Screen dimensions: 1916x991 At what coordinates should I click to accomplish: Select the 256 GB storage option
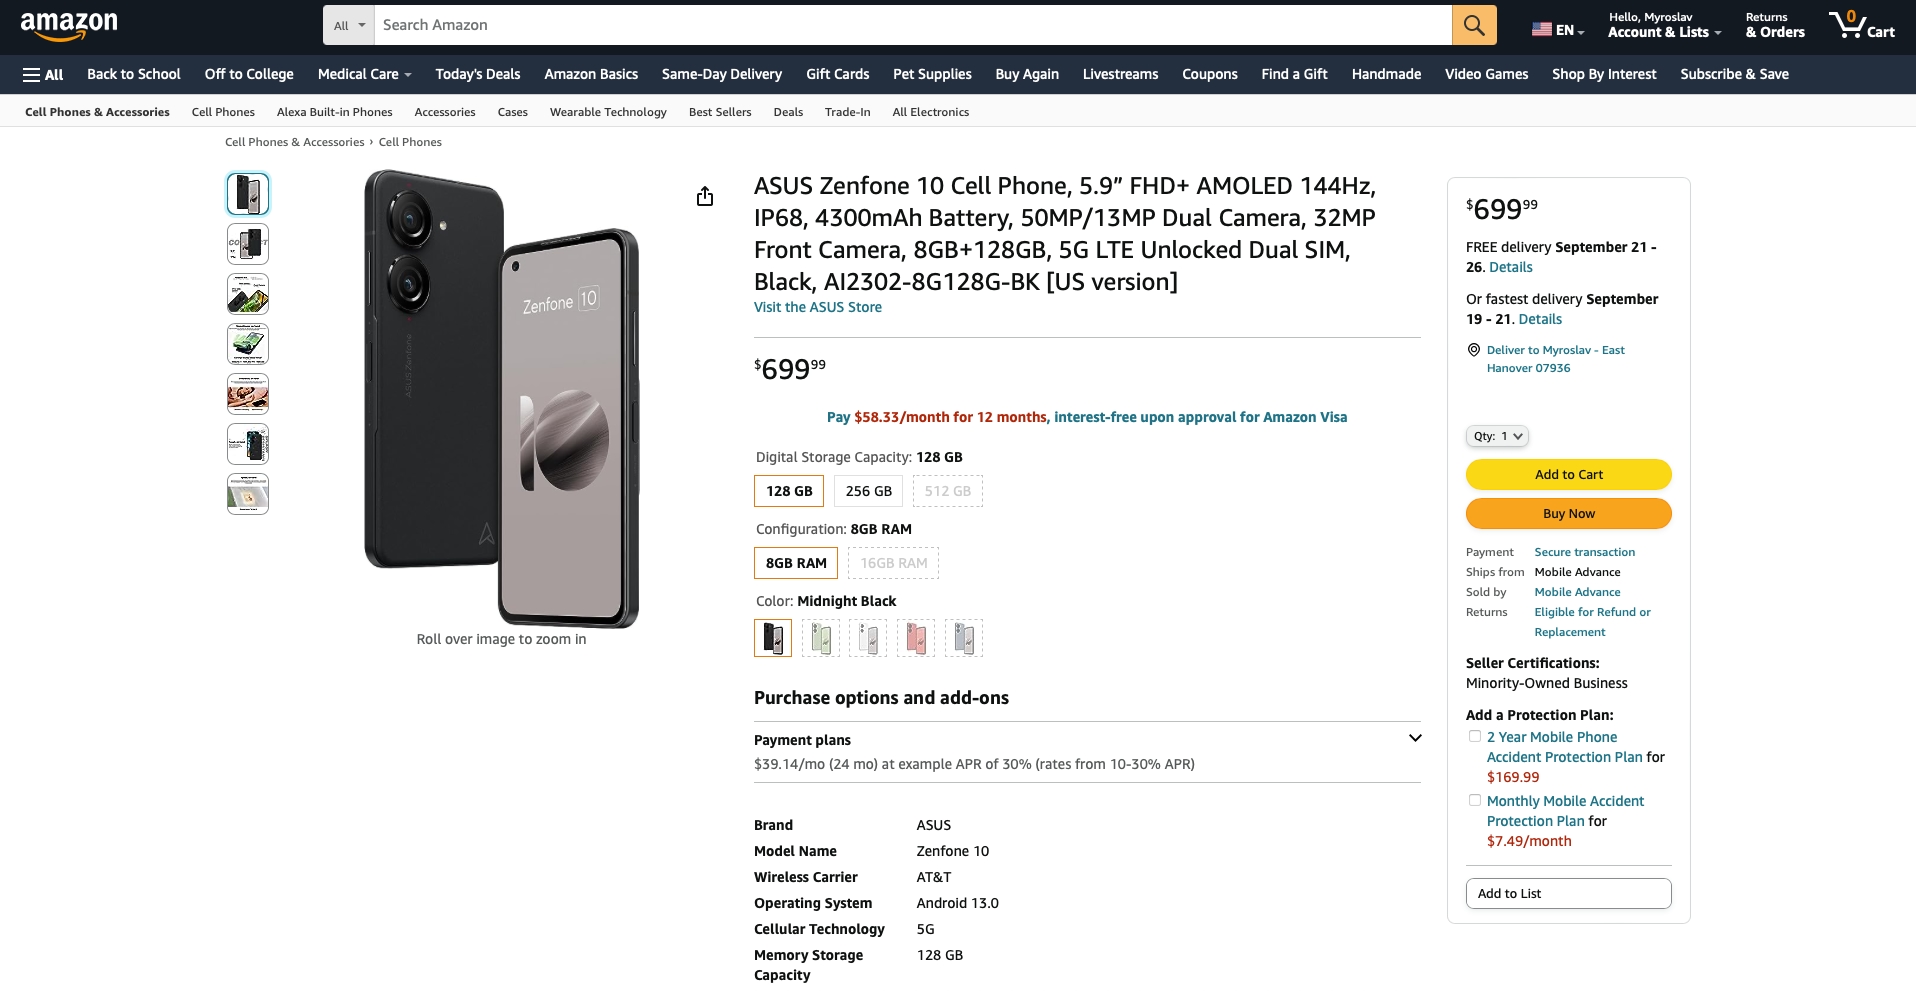point(868,491)
